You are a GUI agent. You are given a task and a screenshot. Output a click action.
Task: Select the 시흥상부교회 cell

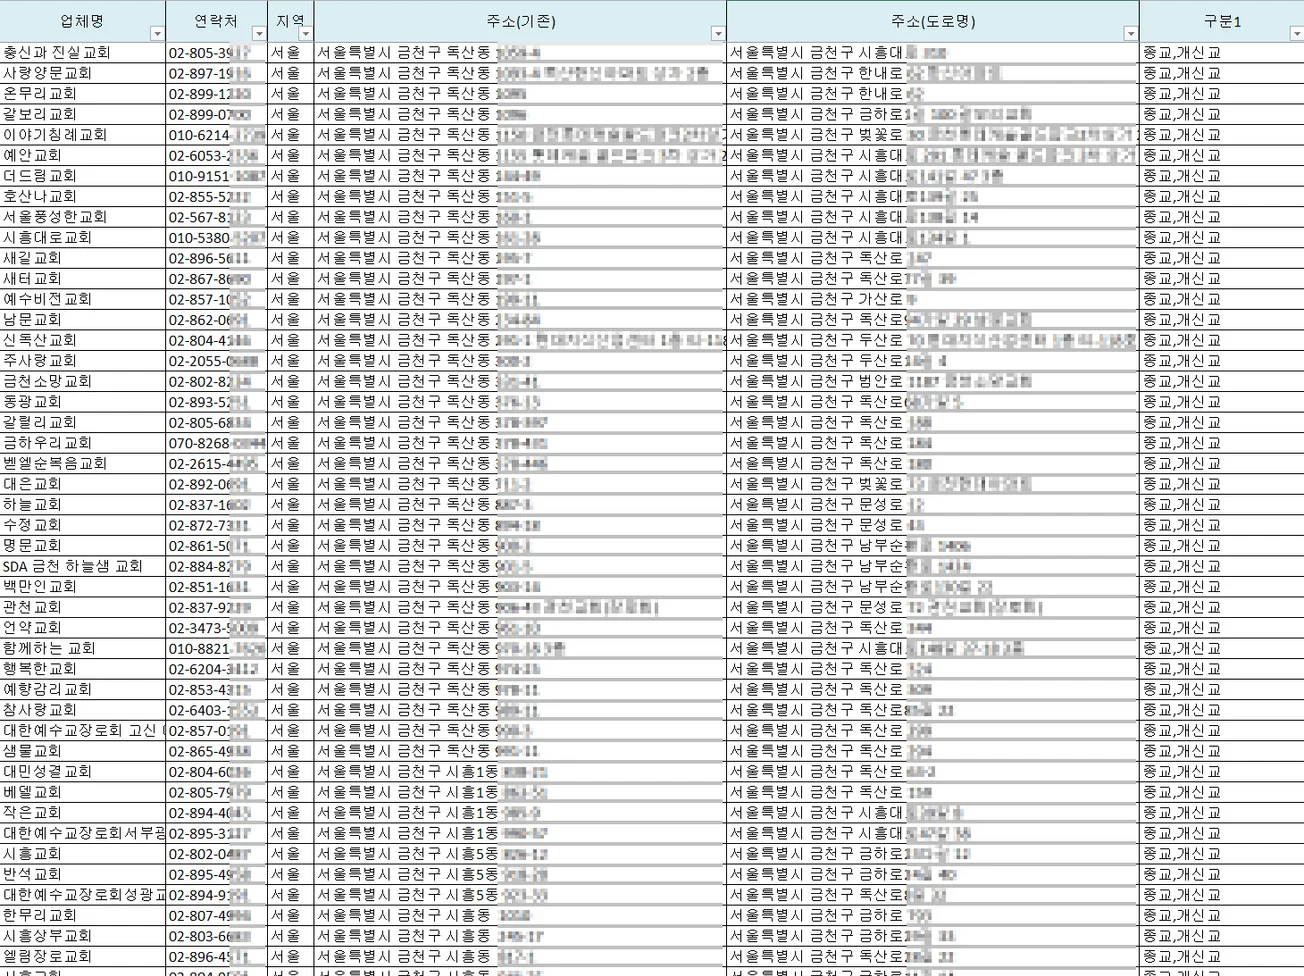[x=83, y=936]
